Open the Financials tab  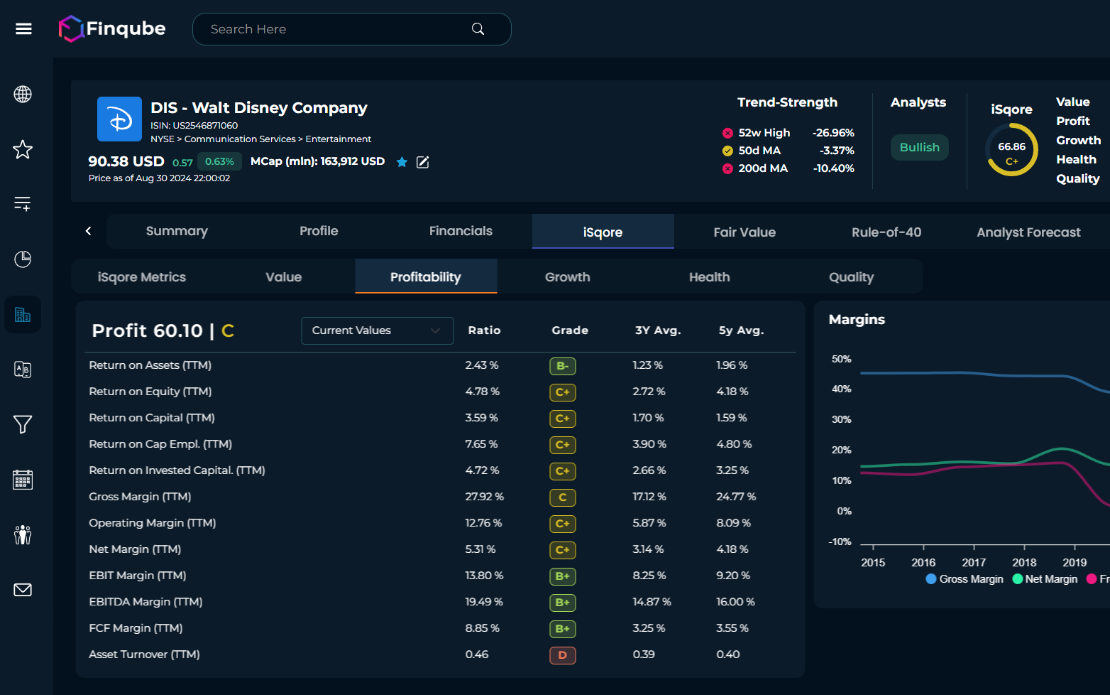pos(461,231)
